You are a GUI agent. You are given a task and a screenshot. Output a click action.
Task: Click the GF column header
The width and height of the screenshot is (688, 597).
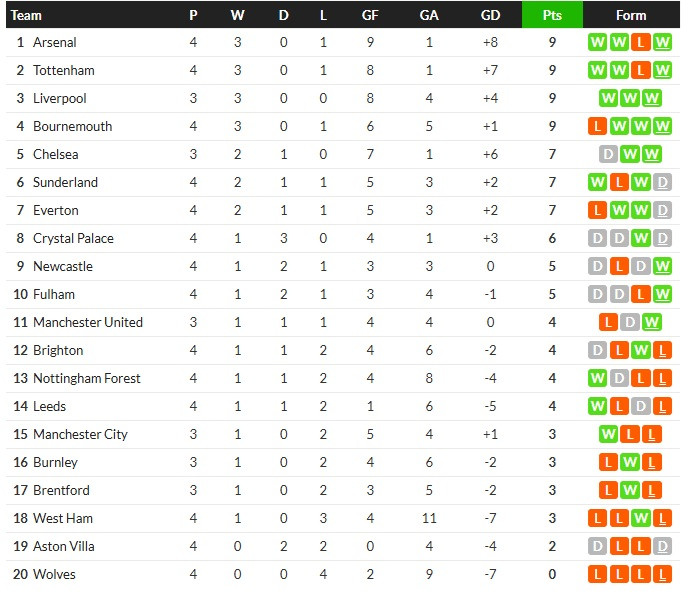(x=370, y=15)
